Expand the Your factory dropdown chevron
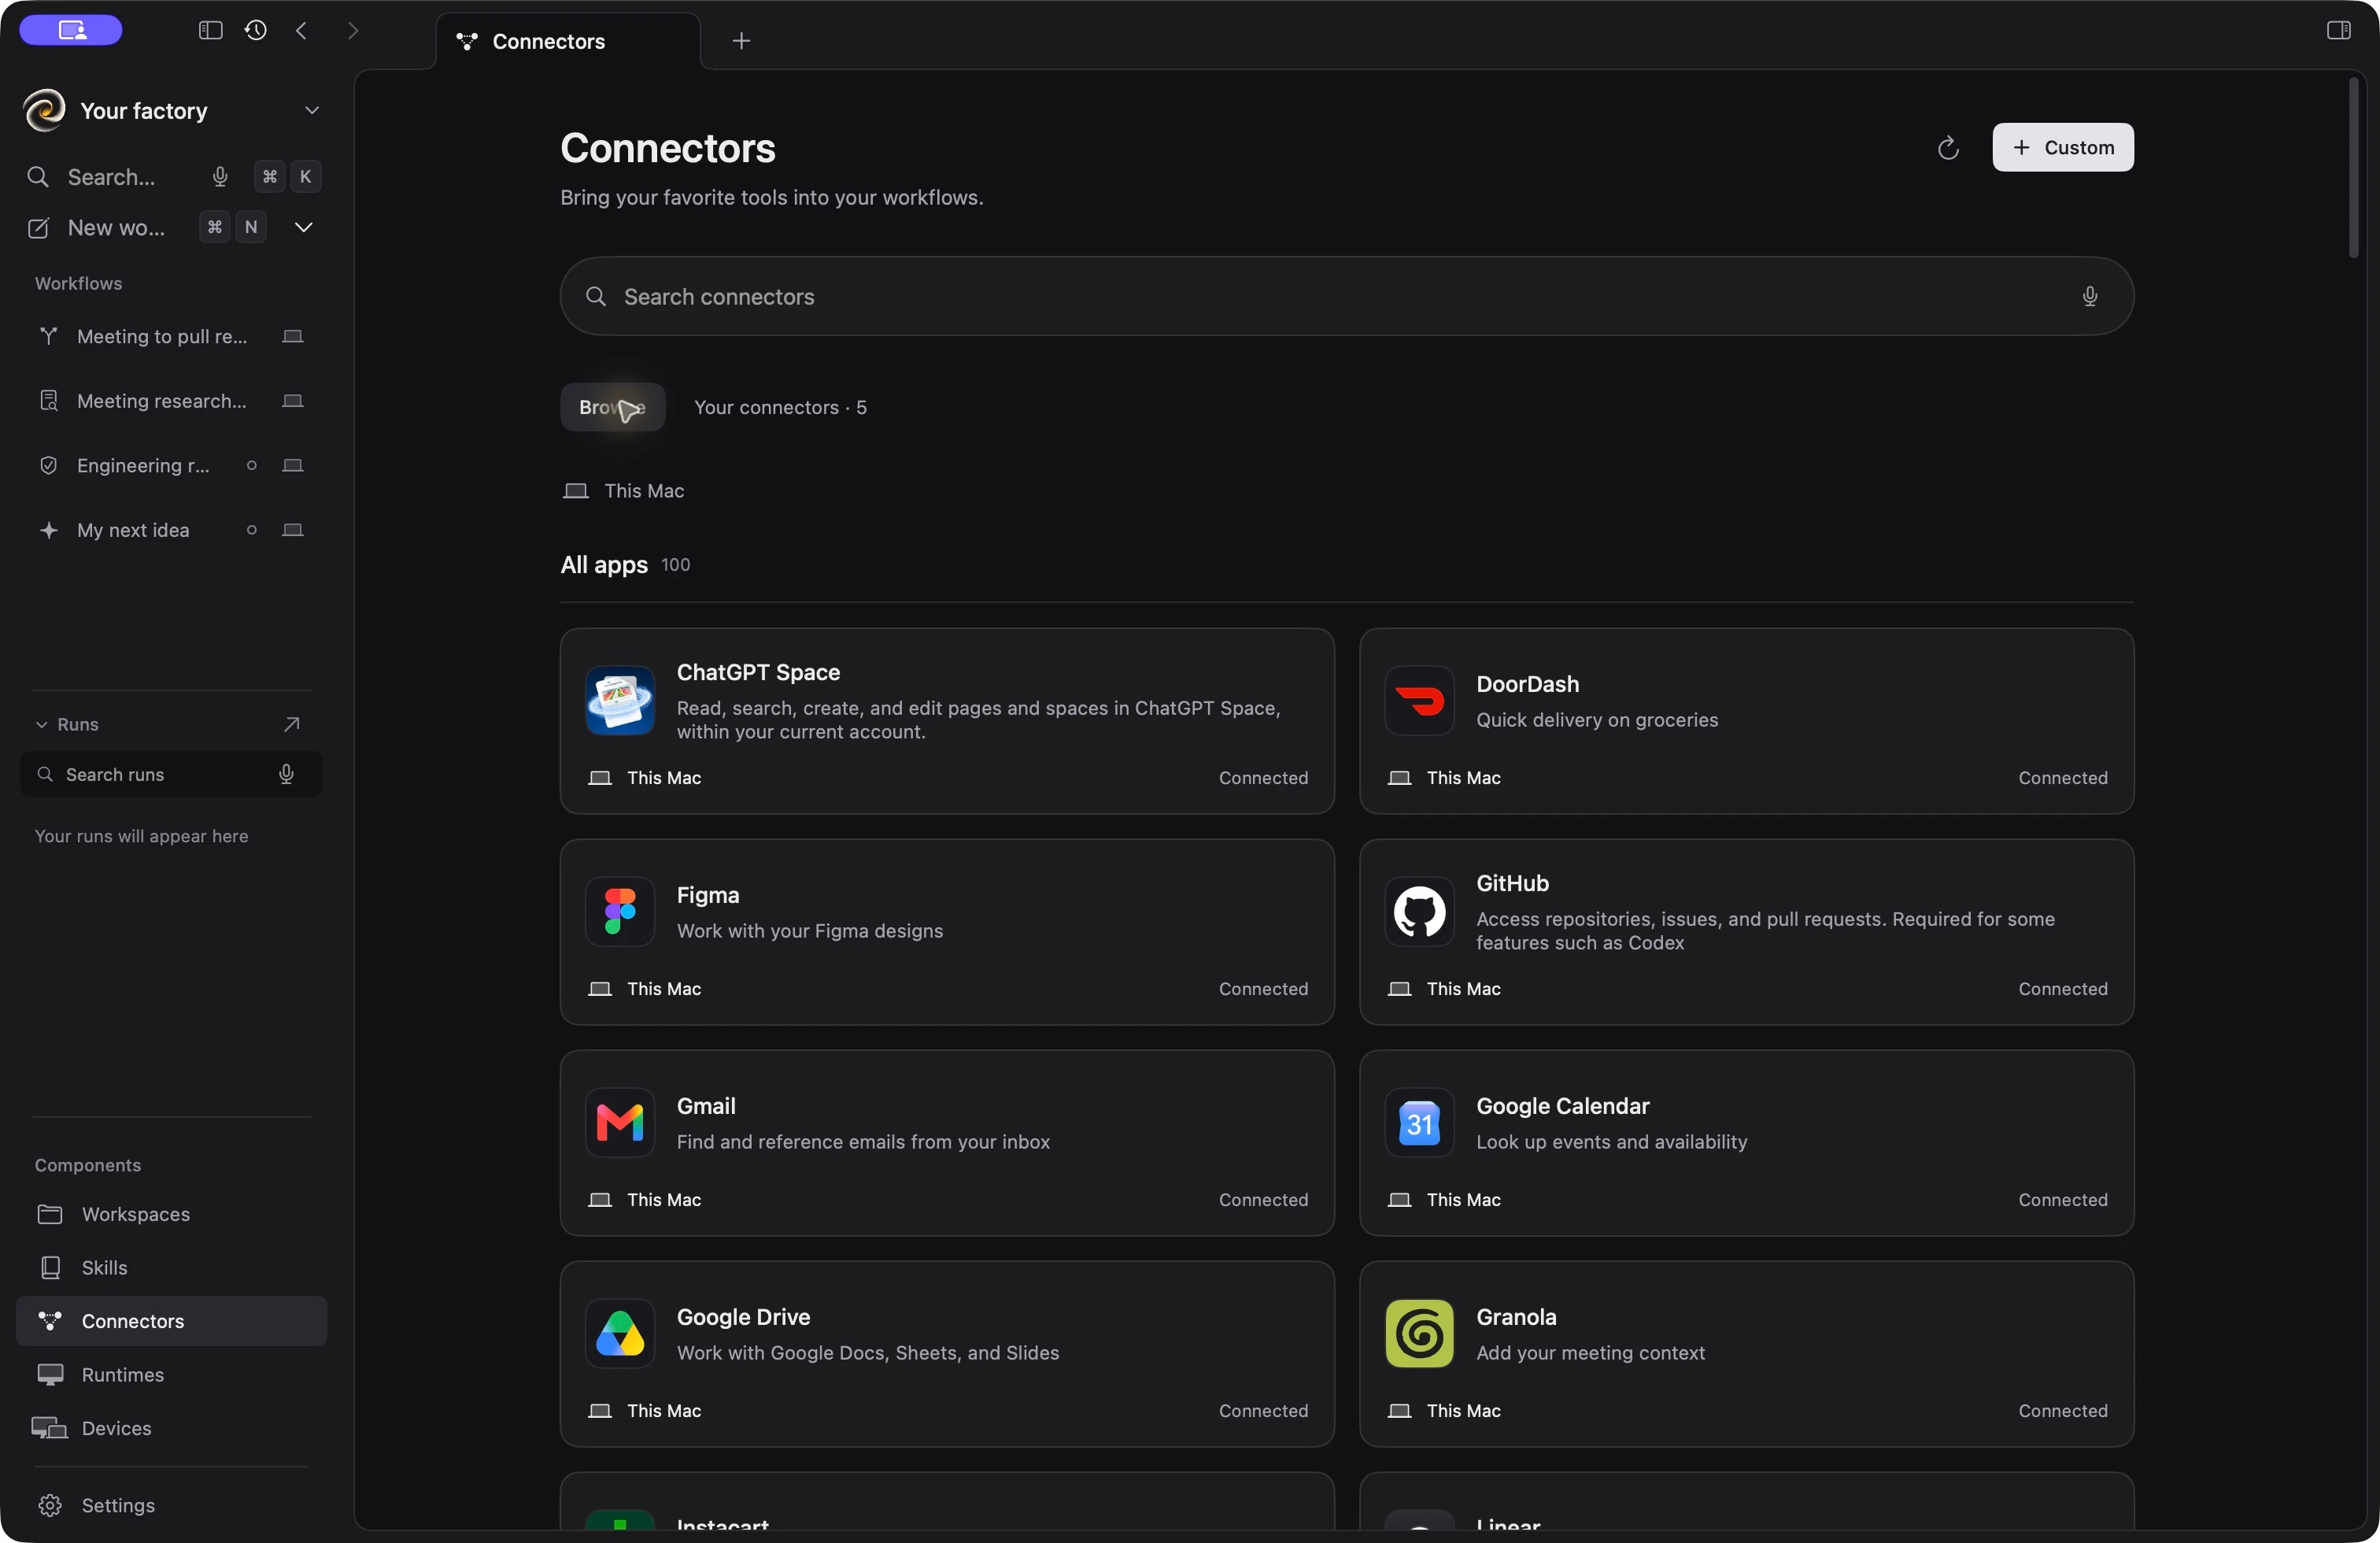The image size is (2380, 1543). [312, 111]
